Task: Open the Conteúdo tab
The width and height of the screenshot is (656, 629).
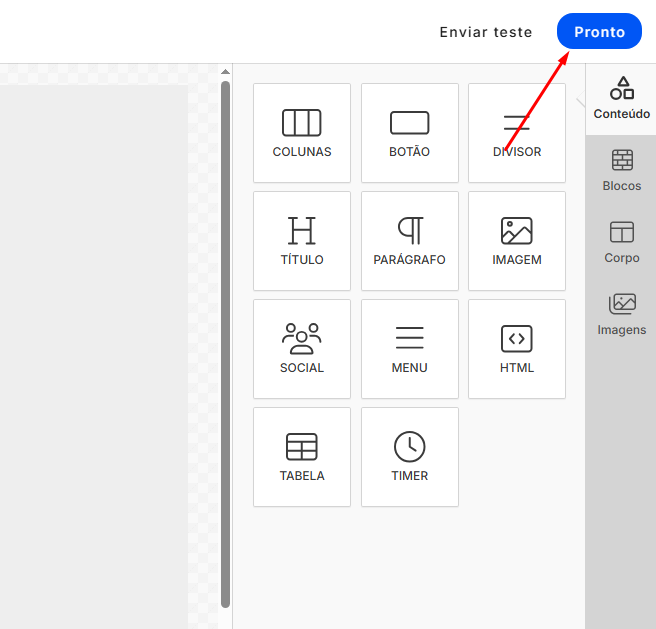Action: pyautogui.click(x=621, y=99)
